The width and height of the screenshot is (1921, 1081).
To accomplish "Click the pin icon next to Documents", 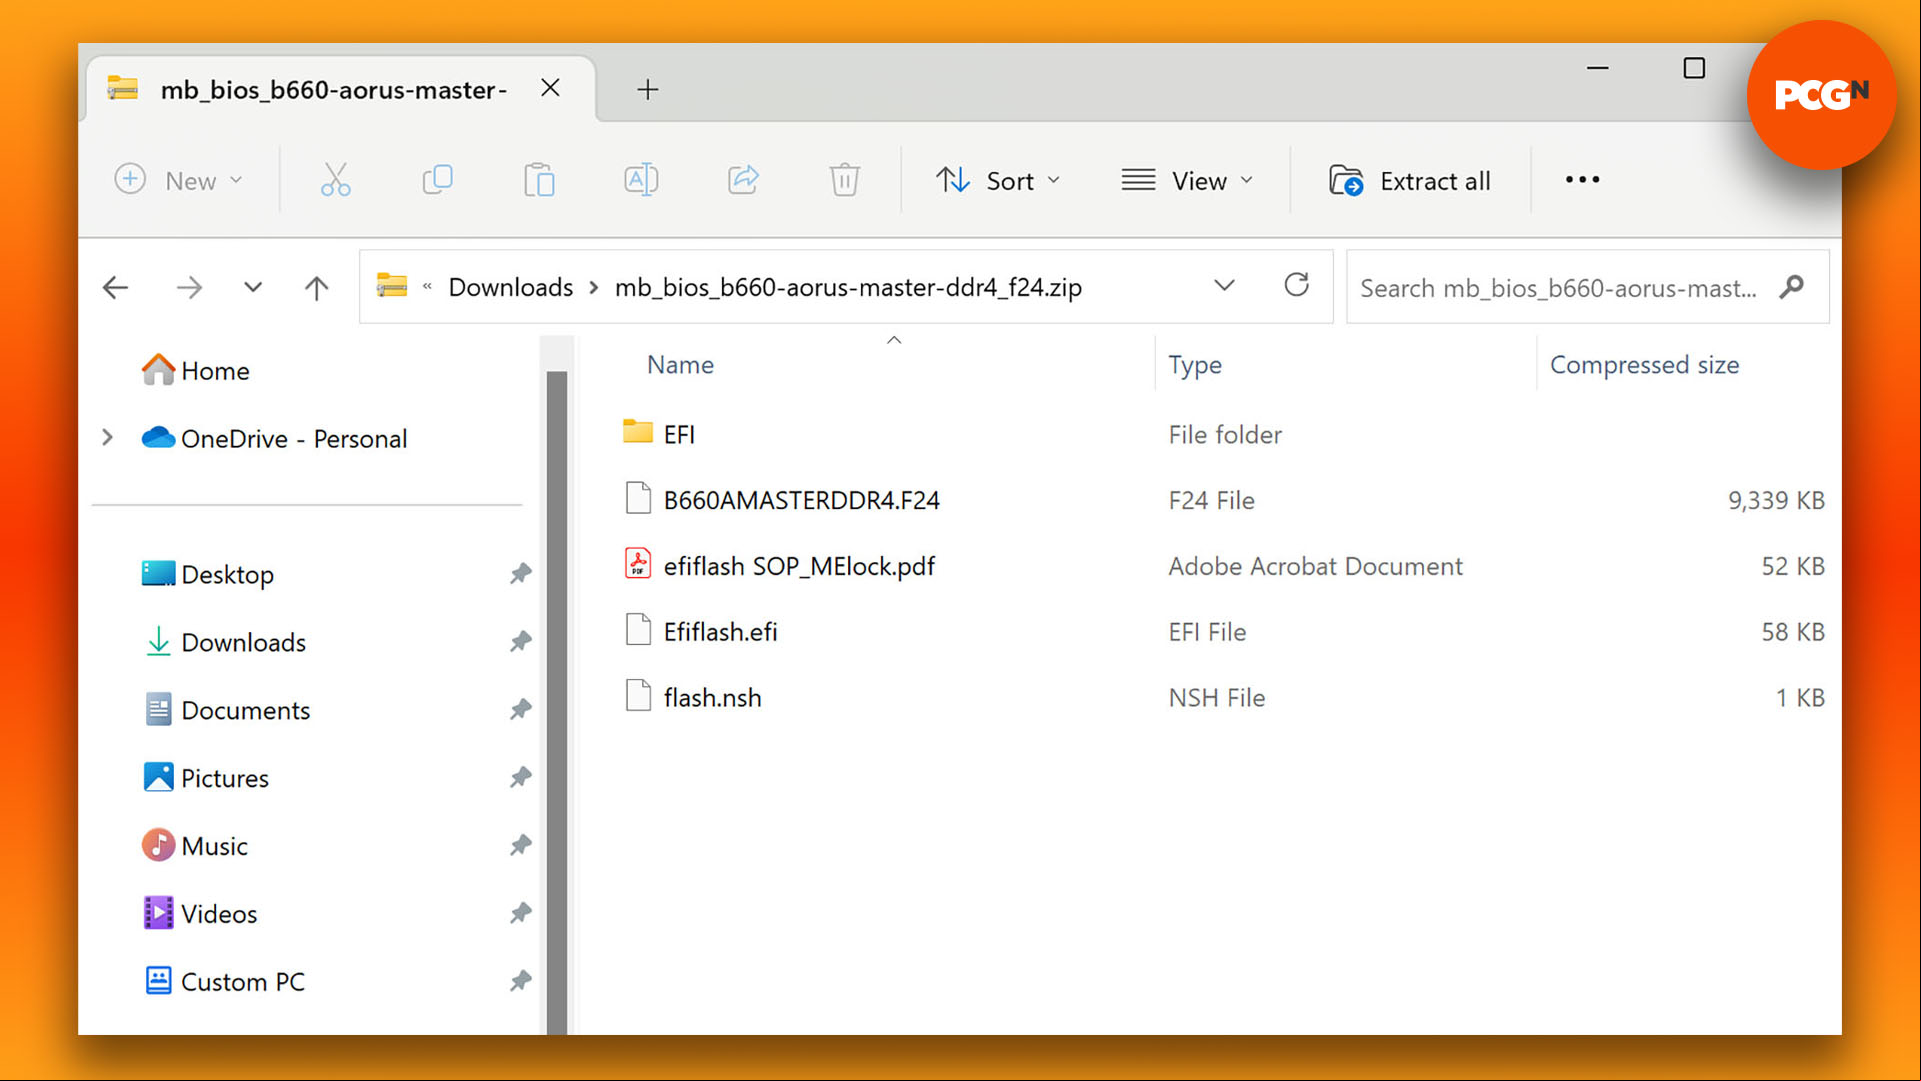I will (x=520, y=710).
